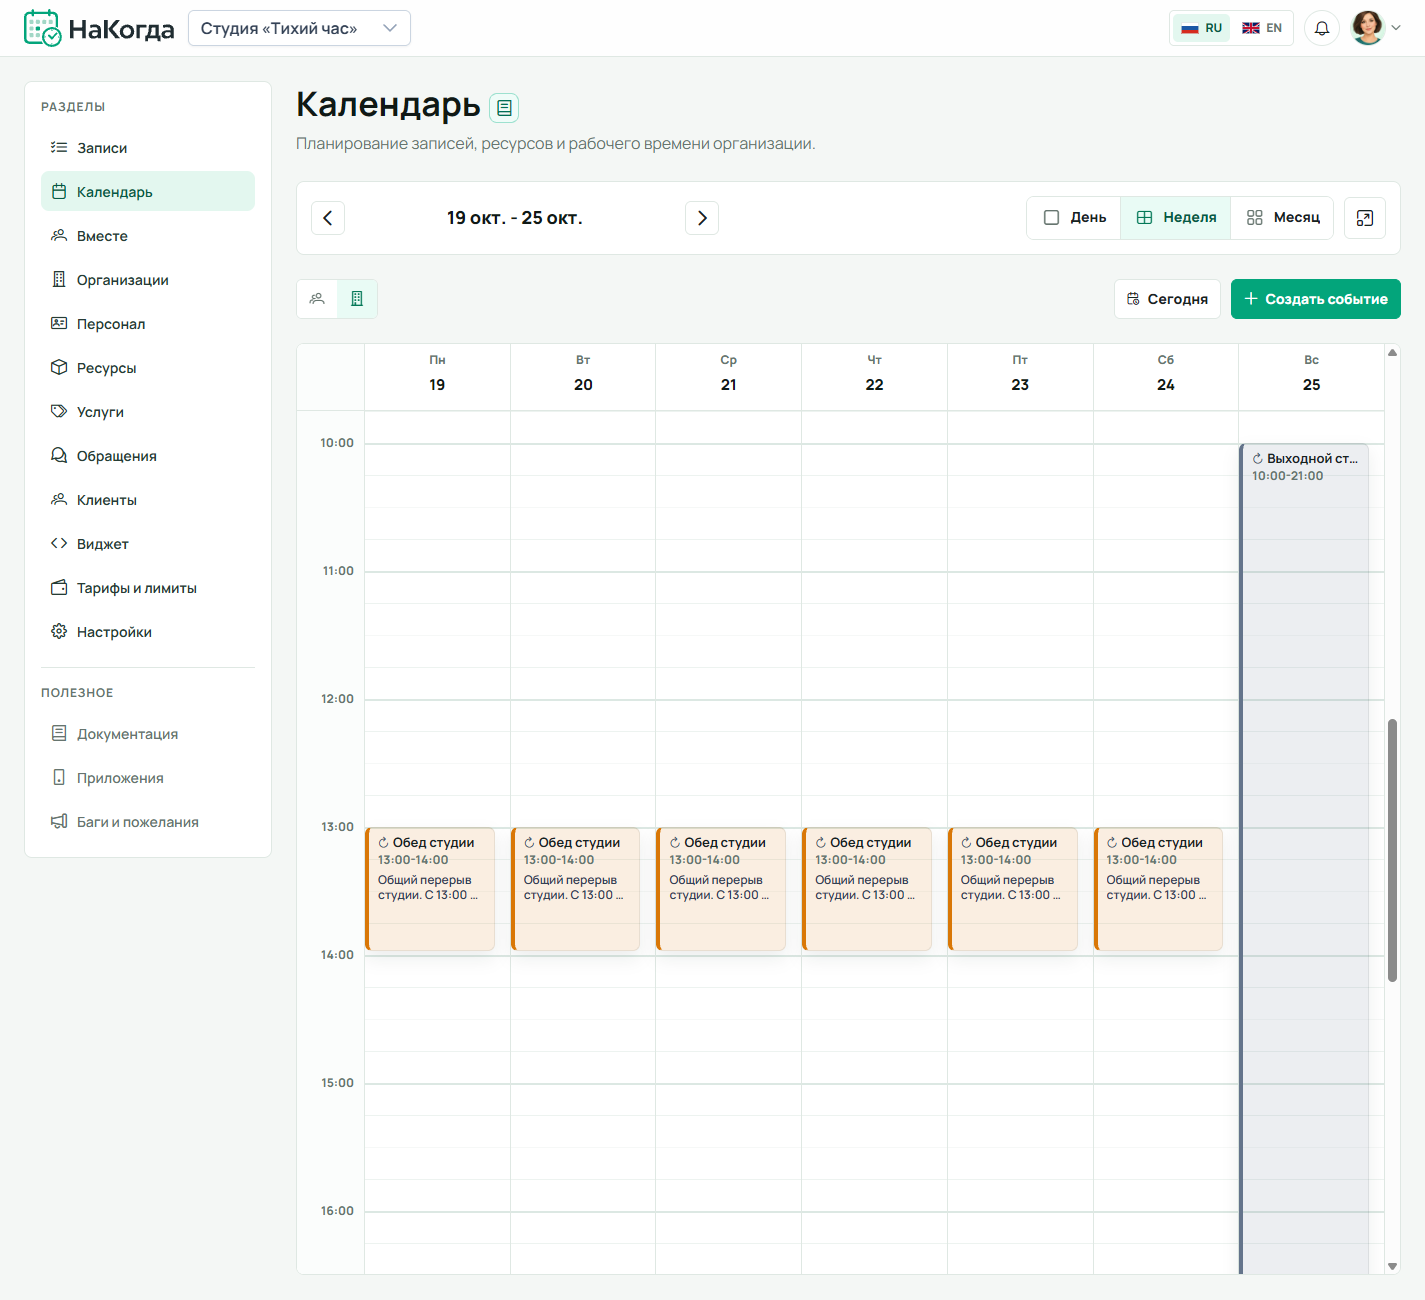This screenshot has height=1300, width=1425.
Task: Click the НаКогда logo icon
Action: pyautogui.click(x=43, y=28)
